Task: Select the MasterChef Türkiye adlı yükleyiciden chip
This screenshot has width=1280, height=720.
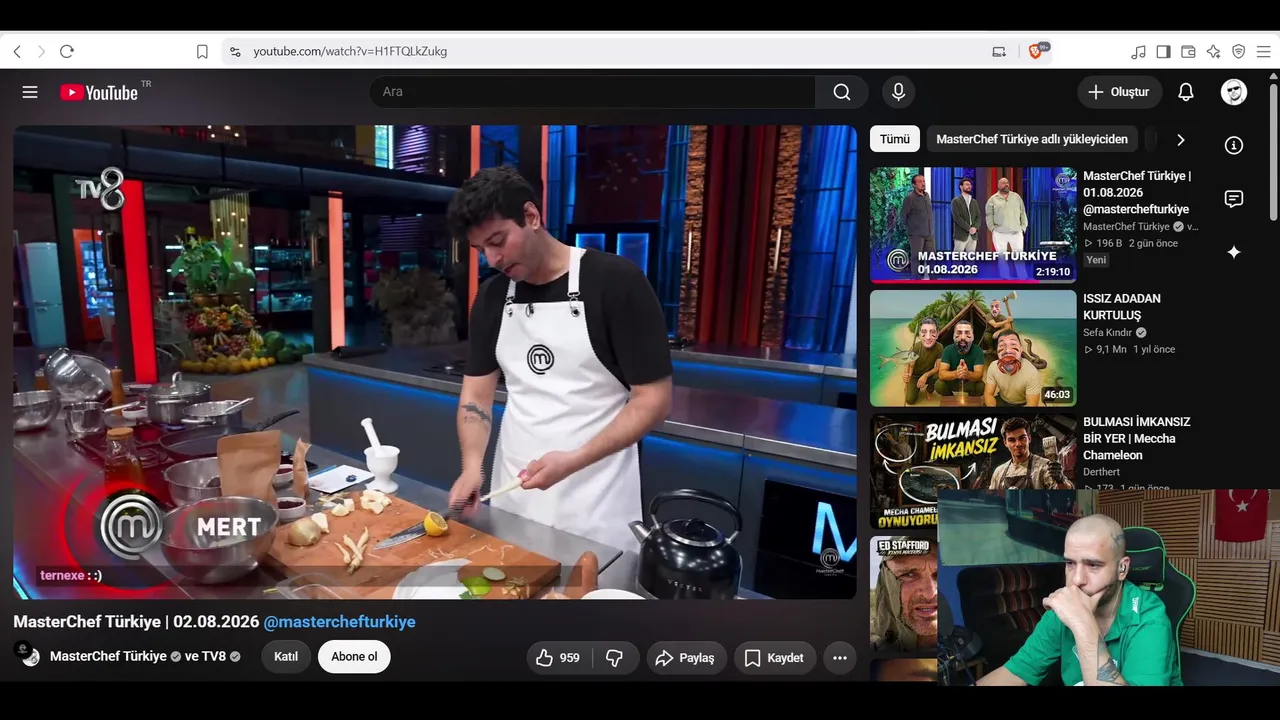Action: (x=1032, y=139)
